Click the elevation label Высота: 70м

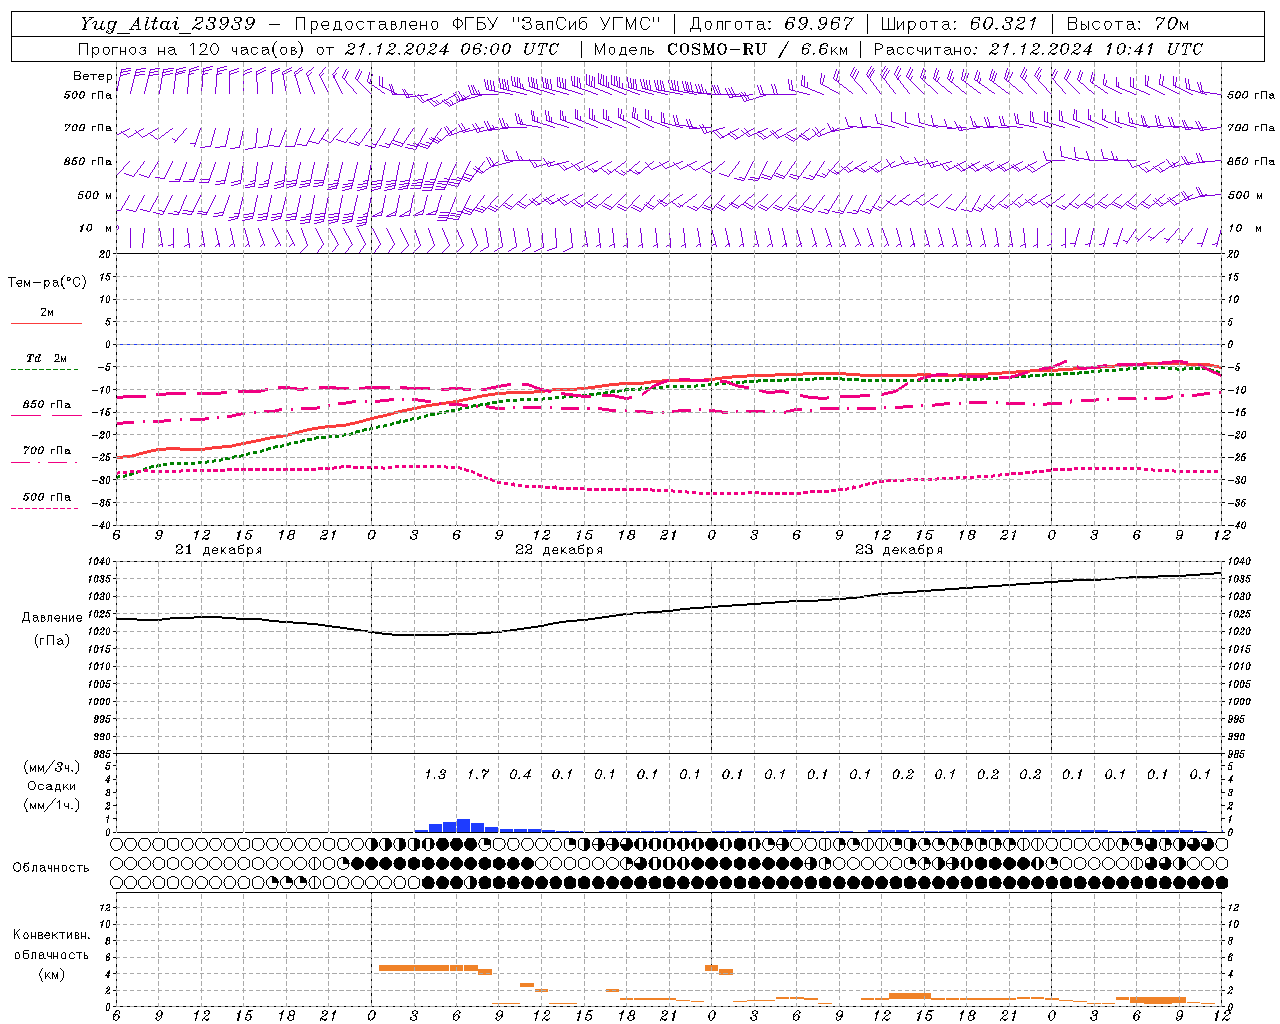coord(1128,24)
